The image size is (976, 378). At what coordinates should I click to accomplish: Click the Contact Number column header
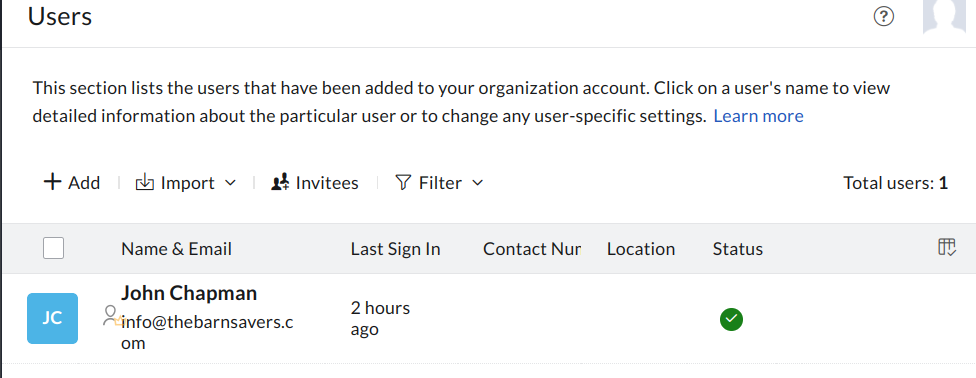pos(532,249)
